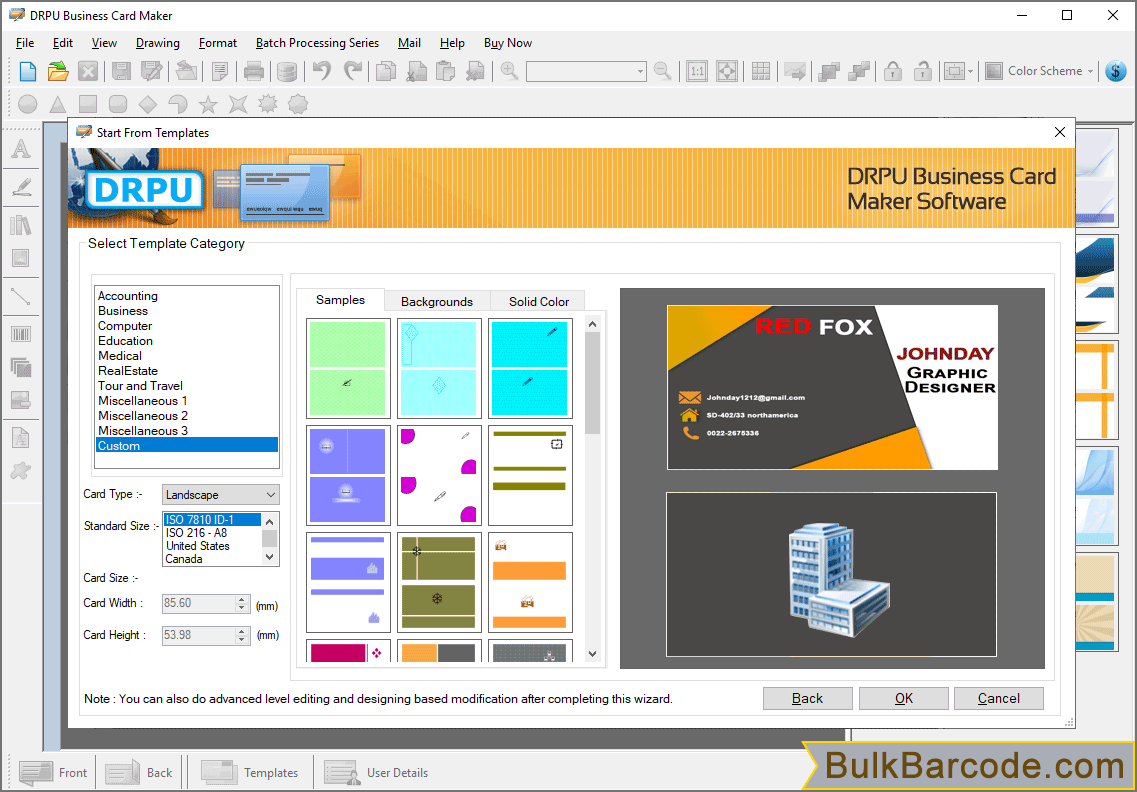The image size is (1137, 792).
Task: Open the Drawing menu
Action: (x=157, y=43)
